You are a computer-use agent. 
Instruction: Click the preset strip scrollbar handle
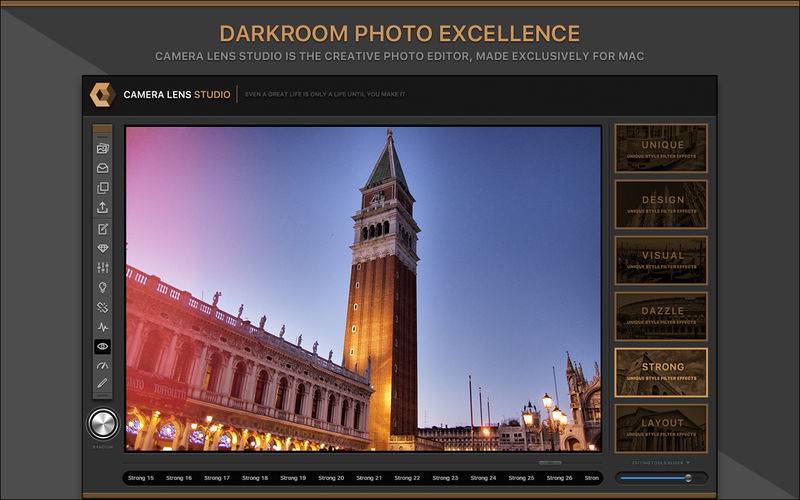[x=550, y=463]
